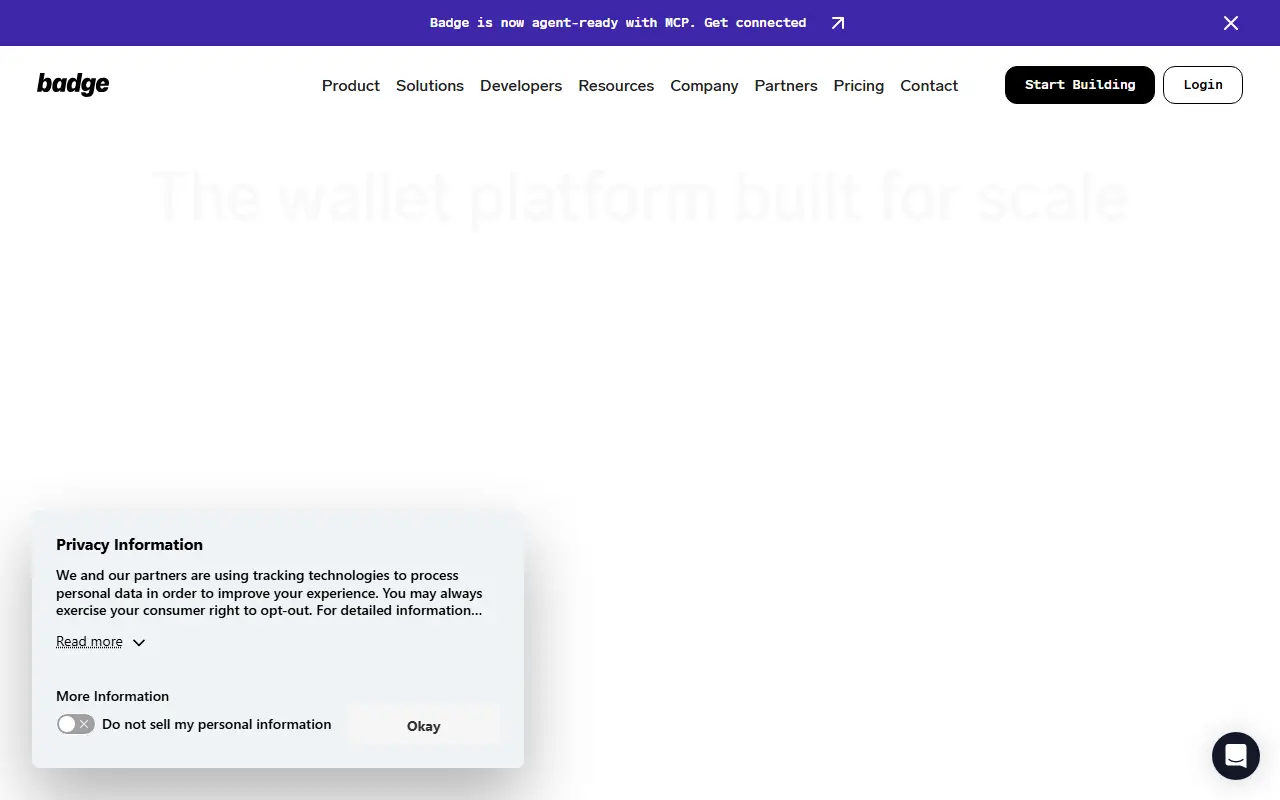Open the Resources menu
Viewport: 1280px width, 800px height.
point(616,86)
